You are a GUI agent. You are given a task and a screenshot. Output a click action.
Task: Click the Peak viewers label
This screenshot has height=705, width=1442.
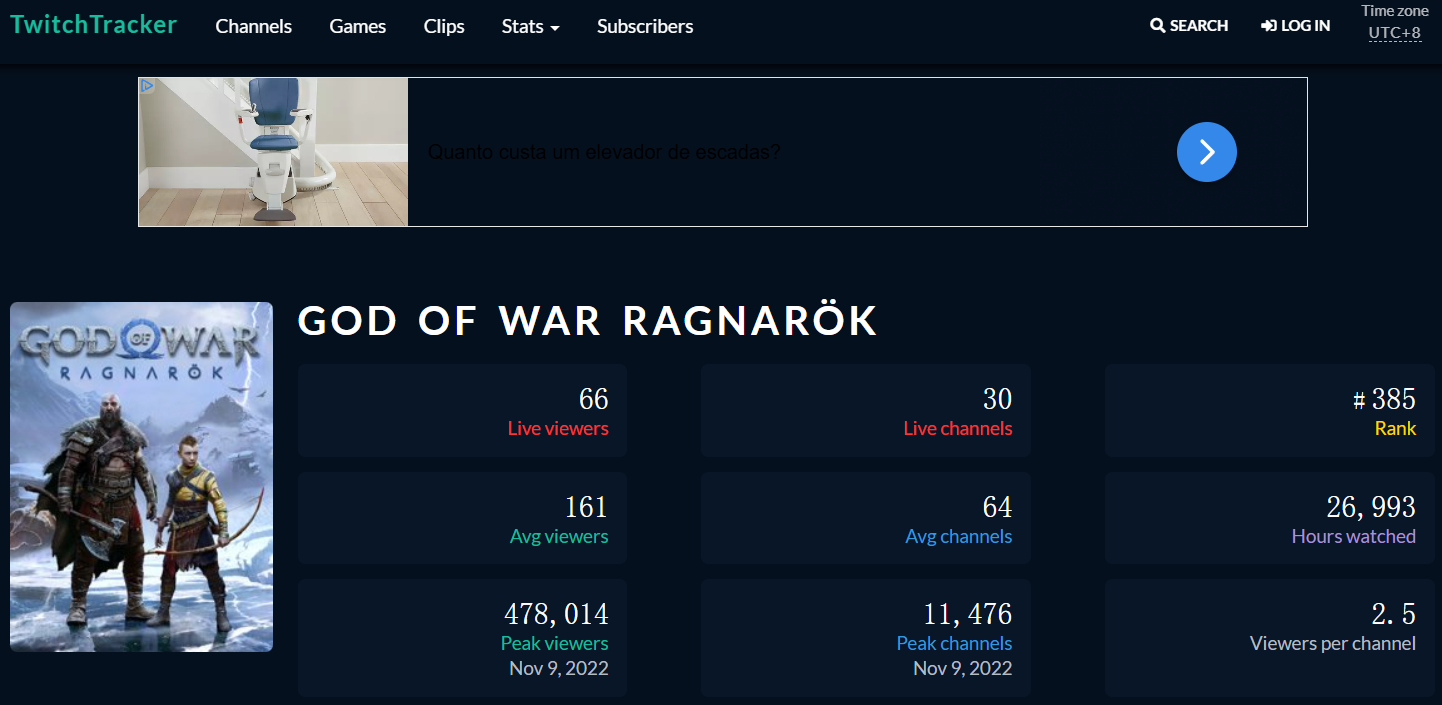click(x=554, y=643)
